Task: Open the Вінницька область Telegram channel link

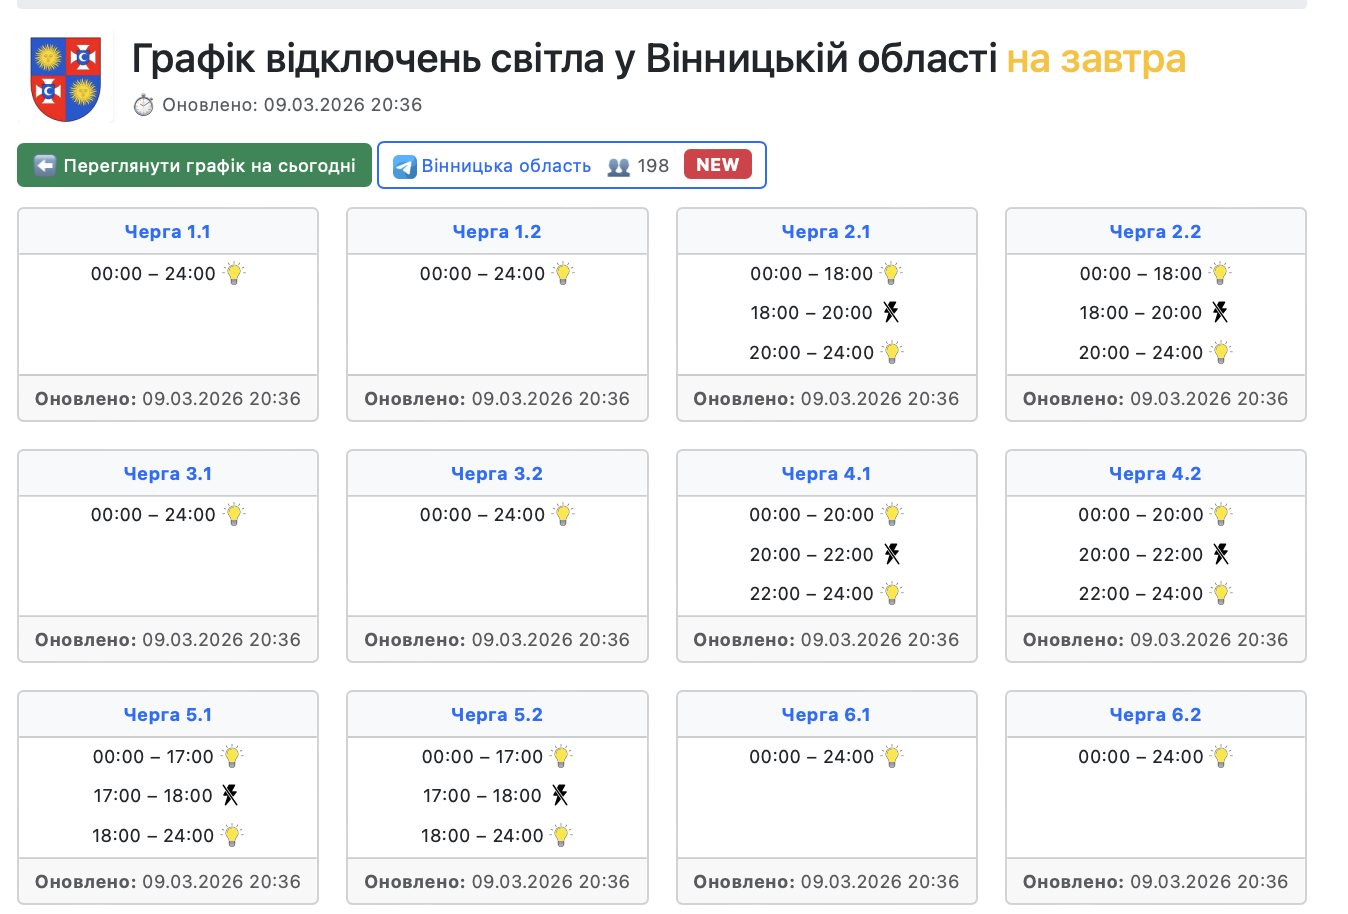Action: [506, 166]
